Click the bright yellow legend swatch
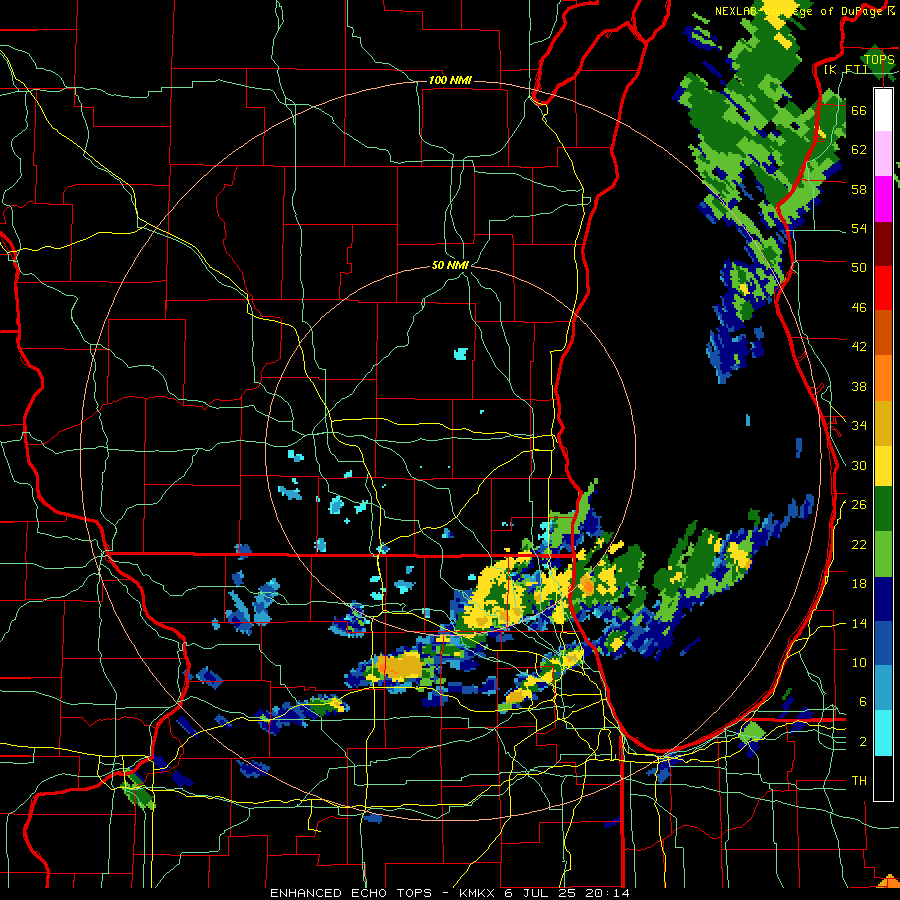This screenshot has width=900, height=900. click(x=883, y=466)
